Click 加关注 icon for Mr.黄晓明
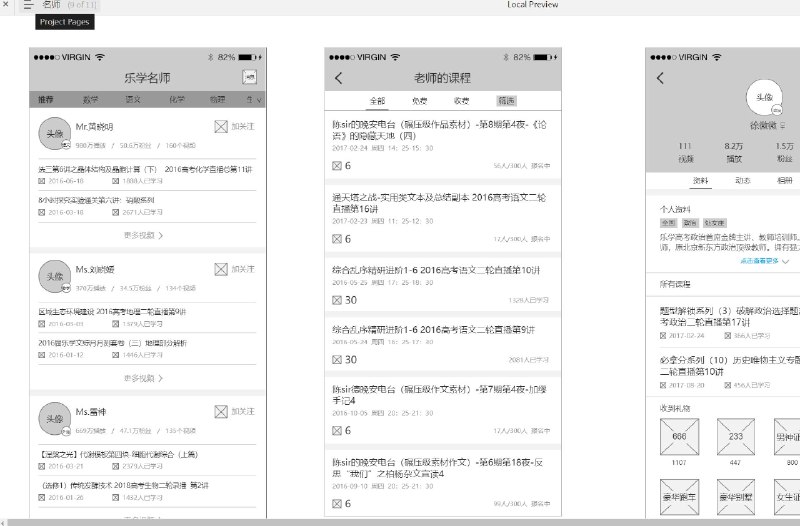This screenshot has width=800, height=526. [x=221, y=127]
